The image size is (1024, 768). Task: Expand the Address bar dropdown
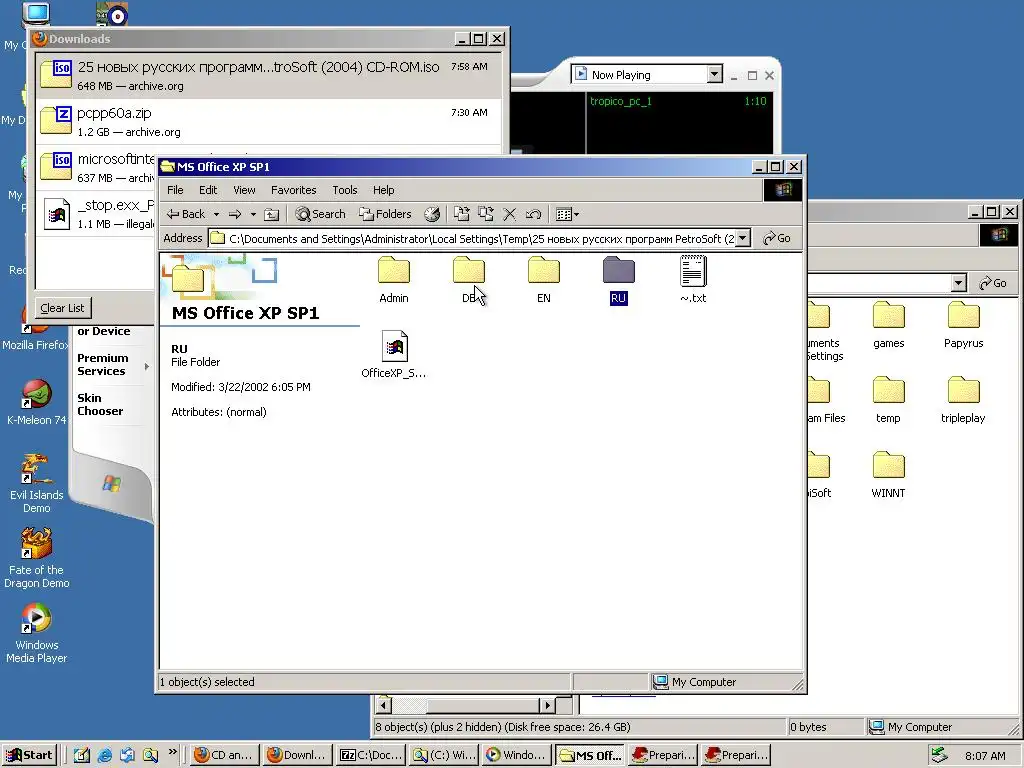(743, 238)
